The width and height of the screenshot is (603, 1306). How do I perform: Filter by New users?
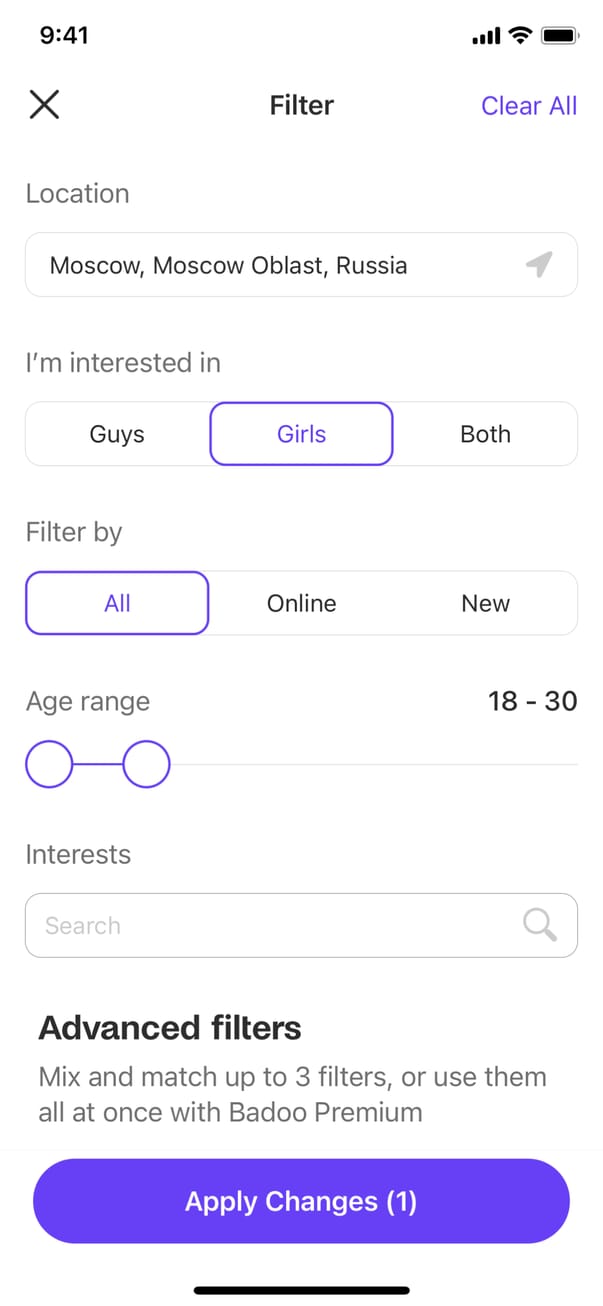point(485,603)
